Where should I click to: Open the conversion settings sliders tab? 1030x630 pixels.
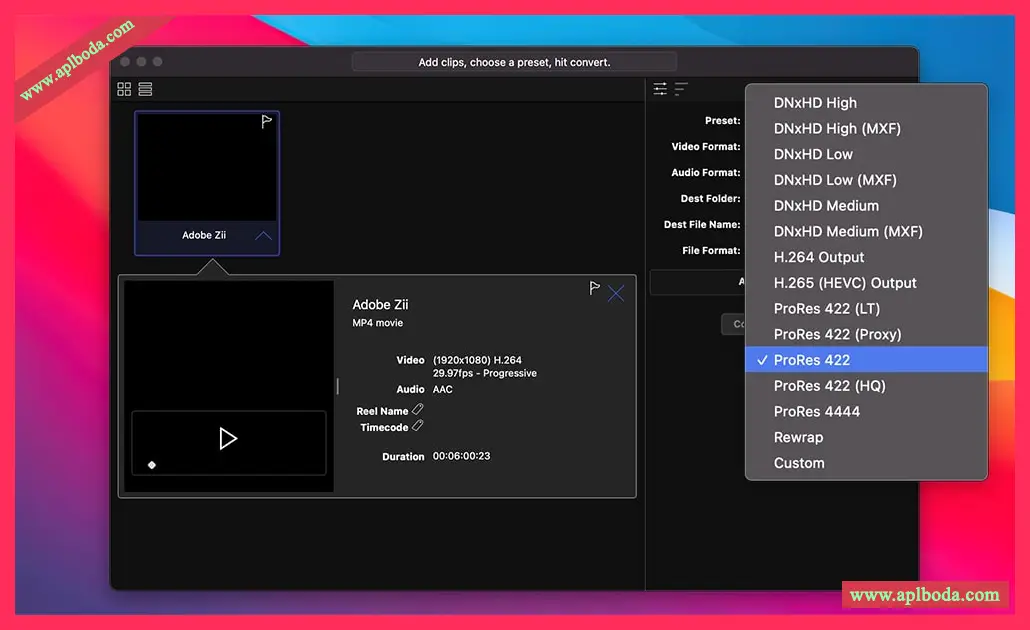click(x=660, y=89)
